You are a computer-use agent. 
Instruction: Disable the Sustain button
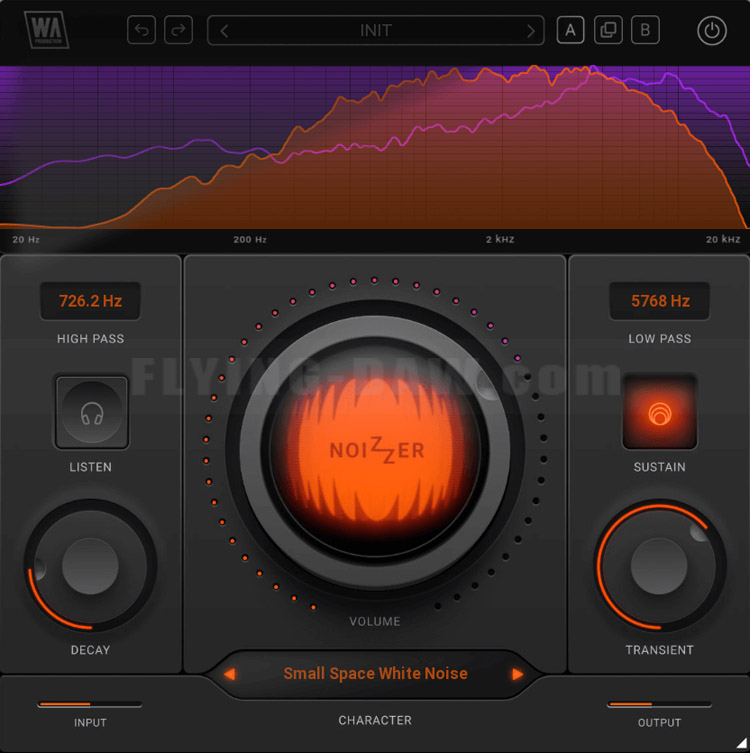(660, 412)
